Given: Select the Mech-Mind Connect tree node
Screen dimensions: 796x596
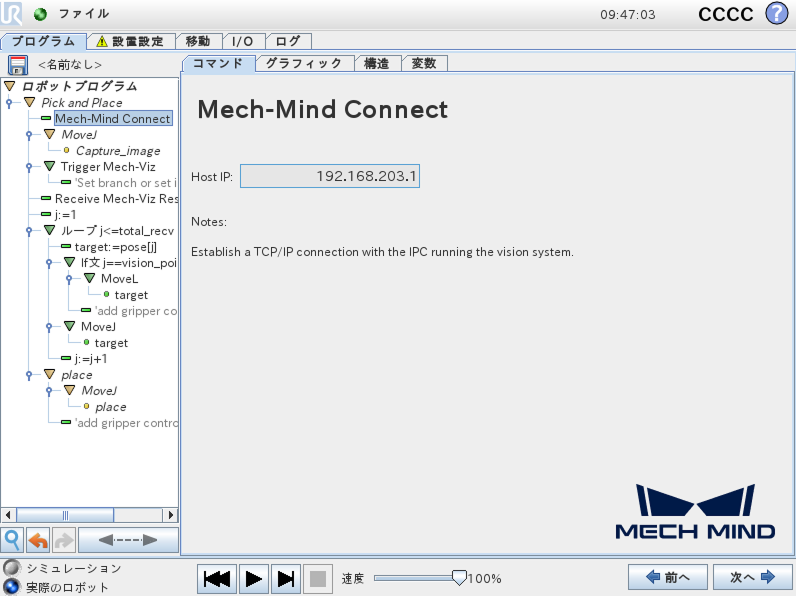Looking at the screenshot, I should click(113, 118).
